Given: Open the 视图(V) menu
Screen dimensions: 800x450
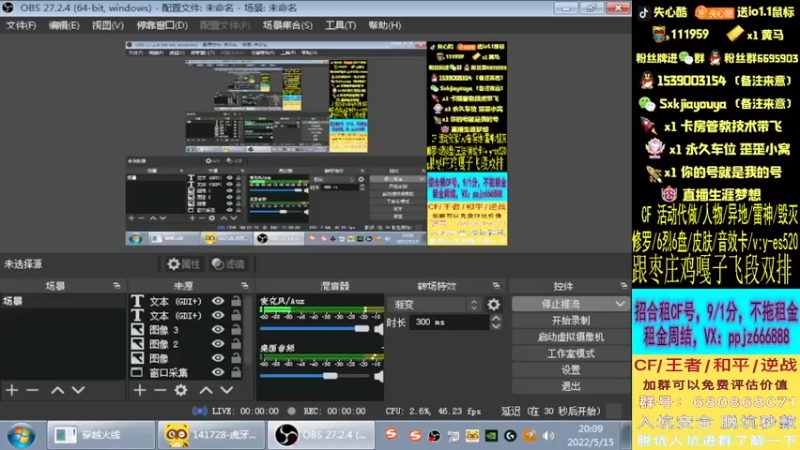Looking at the screenshot, I should (108, 25).
